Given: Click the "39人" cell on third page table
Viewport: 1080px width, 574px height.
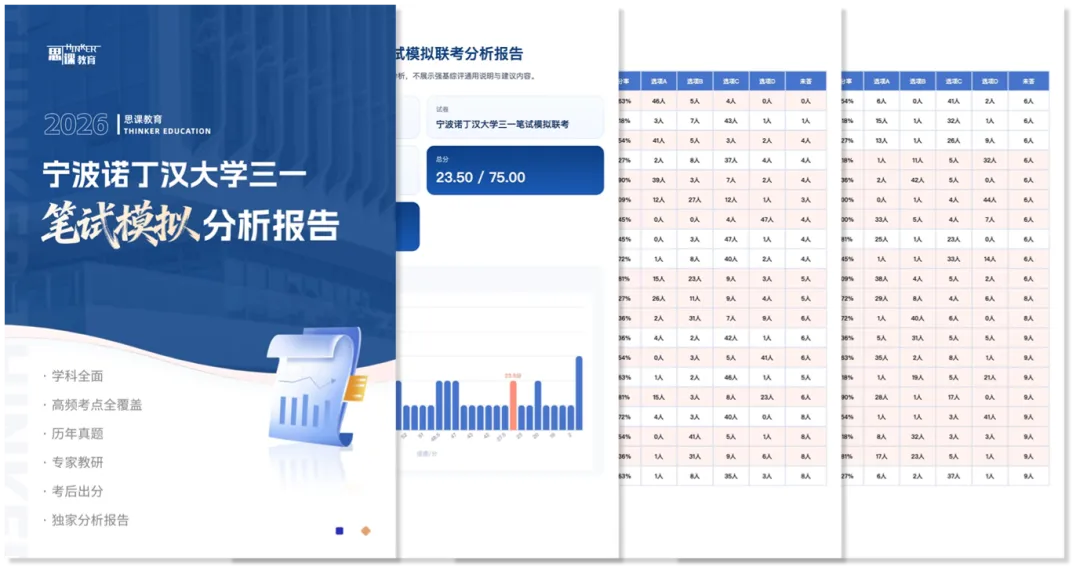Looking at the screenshot, I should click(658, 180).
